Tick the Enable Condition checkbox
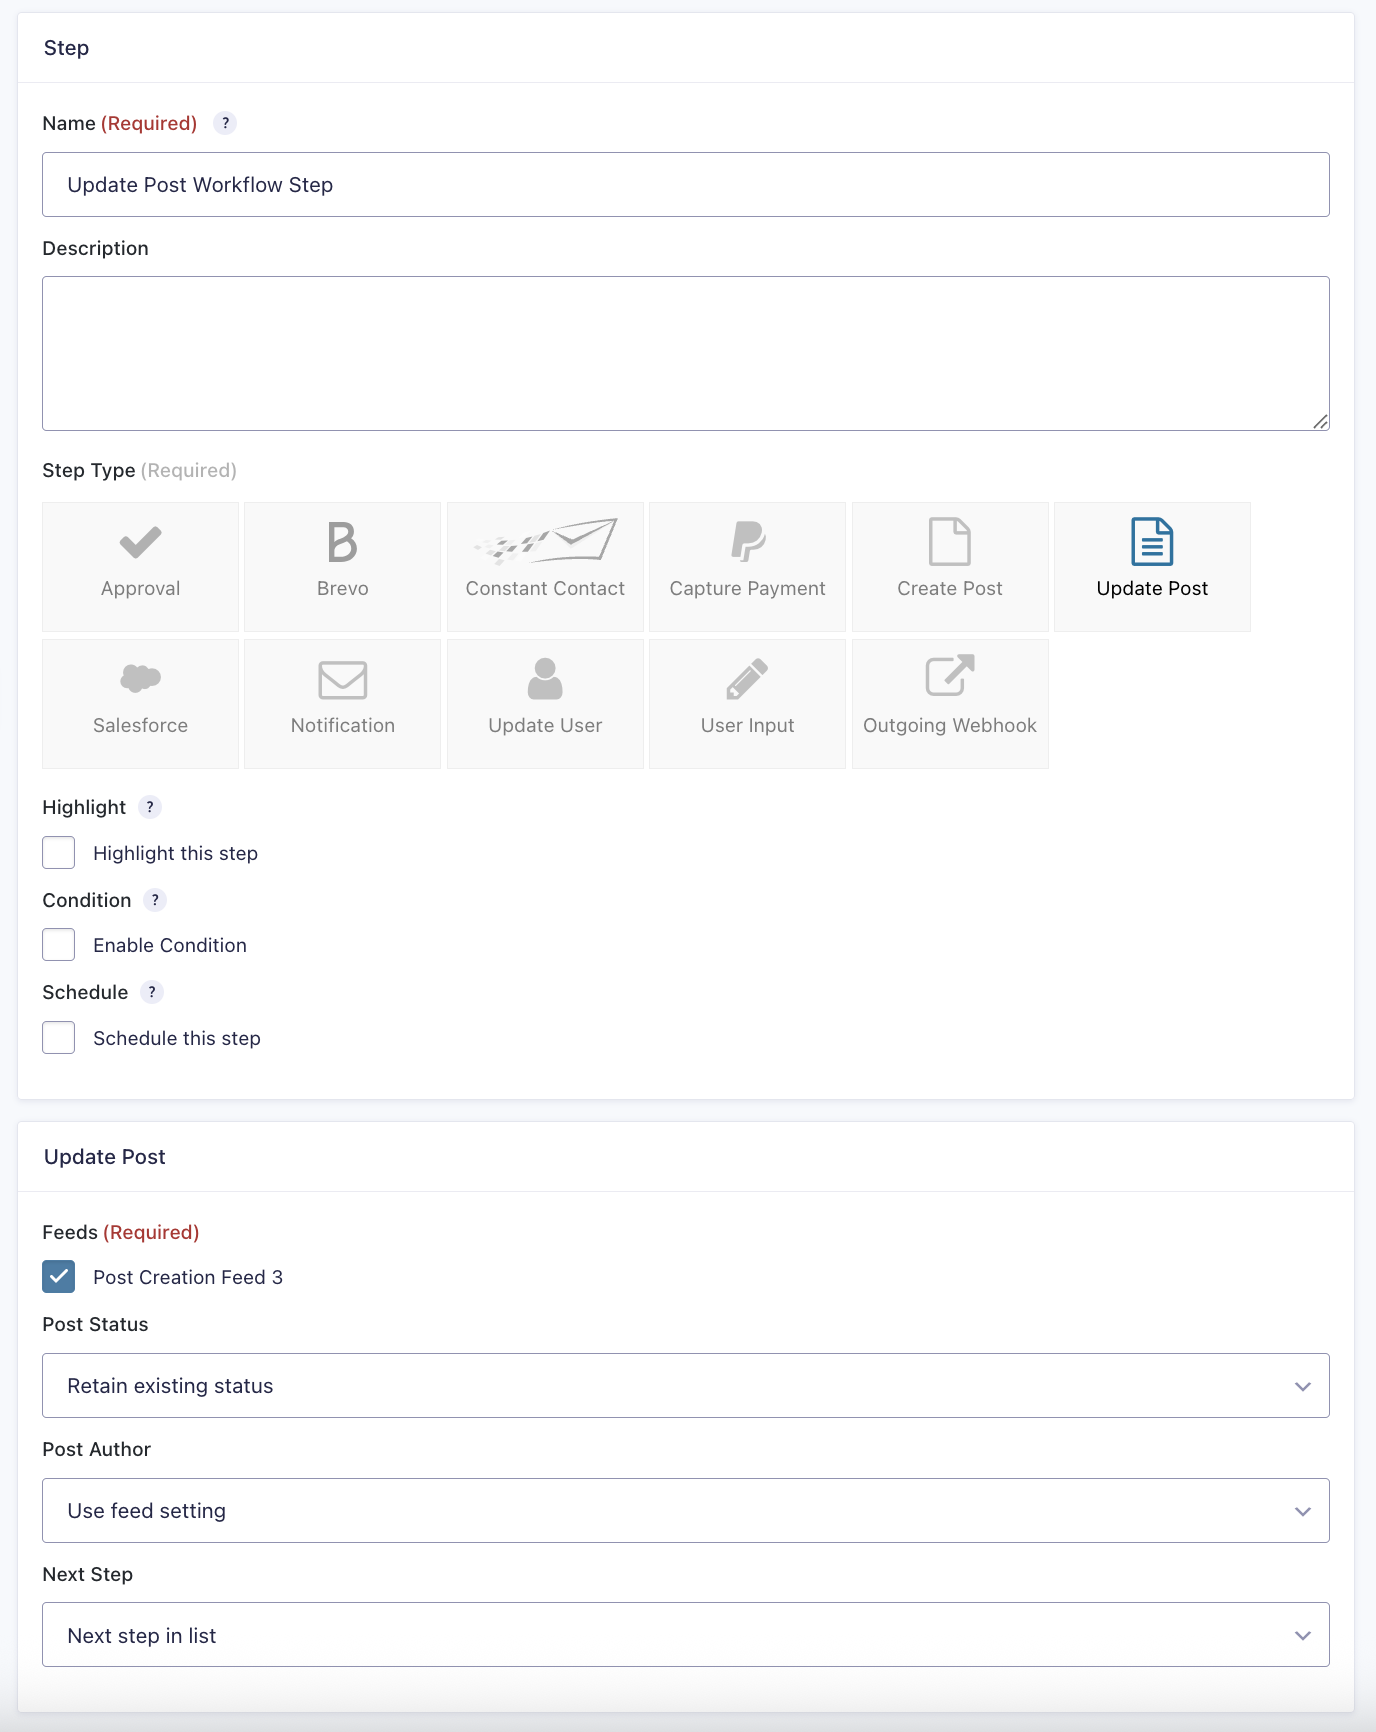Screen dimensions: 1376x1732 (x=59, y=945)
